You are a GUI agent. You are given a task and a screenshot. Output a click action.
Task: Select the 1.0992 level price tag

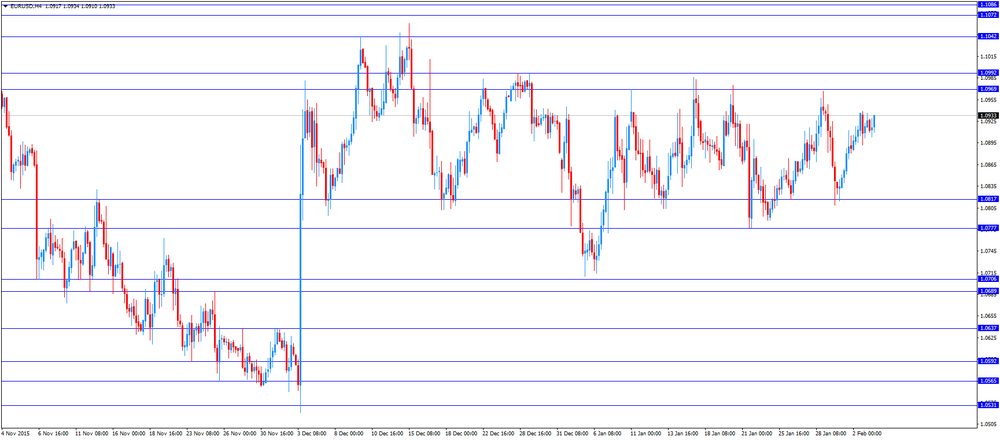coord(987,73)
